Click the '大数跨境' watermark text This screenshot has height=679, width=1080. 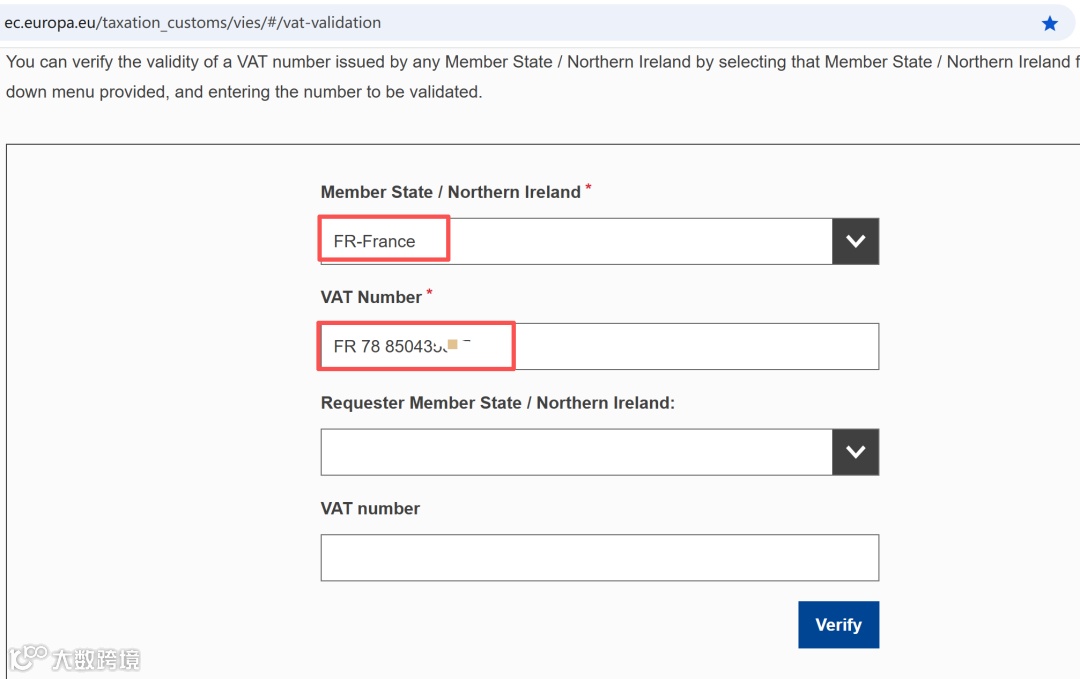coord(96,659)
